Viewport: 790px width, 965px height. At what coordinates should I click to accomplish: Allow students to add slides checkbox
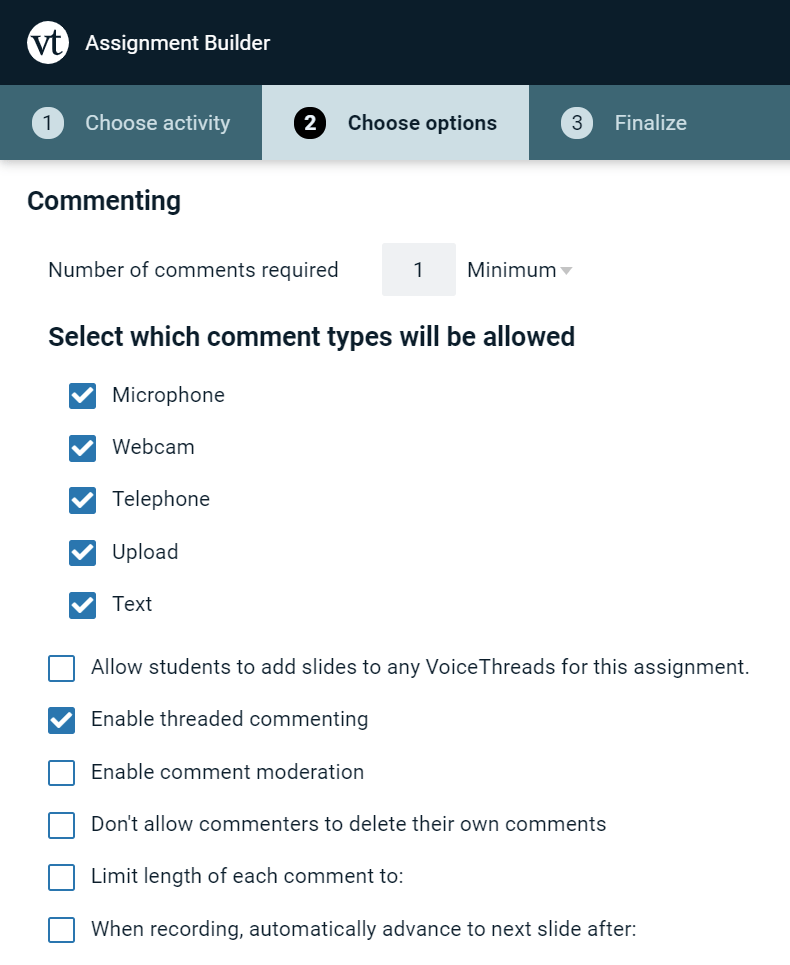(62, 668)
